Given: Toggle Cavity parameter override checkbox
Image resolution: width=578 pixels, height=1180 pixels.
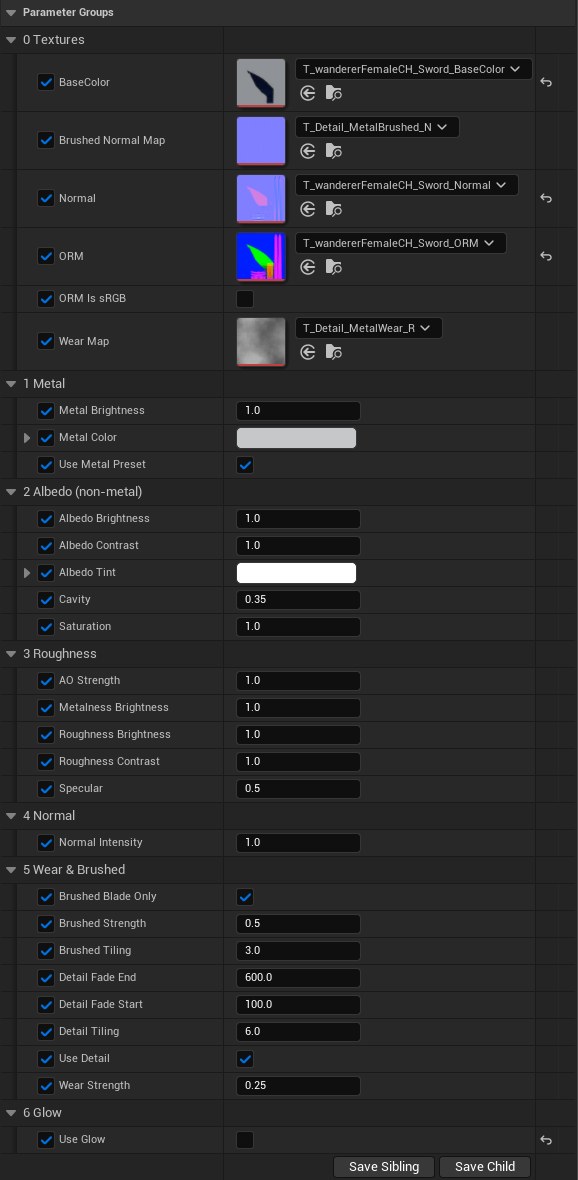Looking at the screenshot, I should (x=46, y=600).
